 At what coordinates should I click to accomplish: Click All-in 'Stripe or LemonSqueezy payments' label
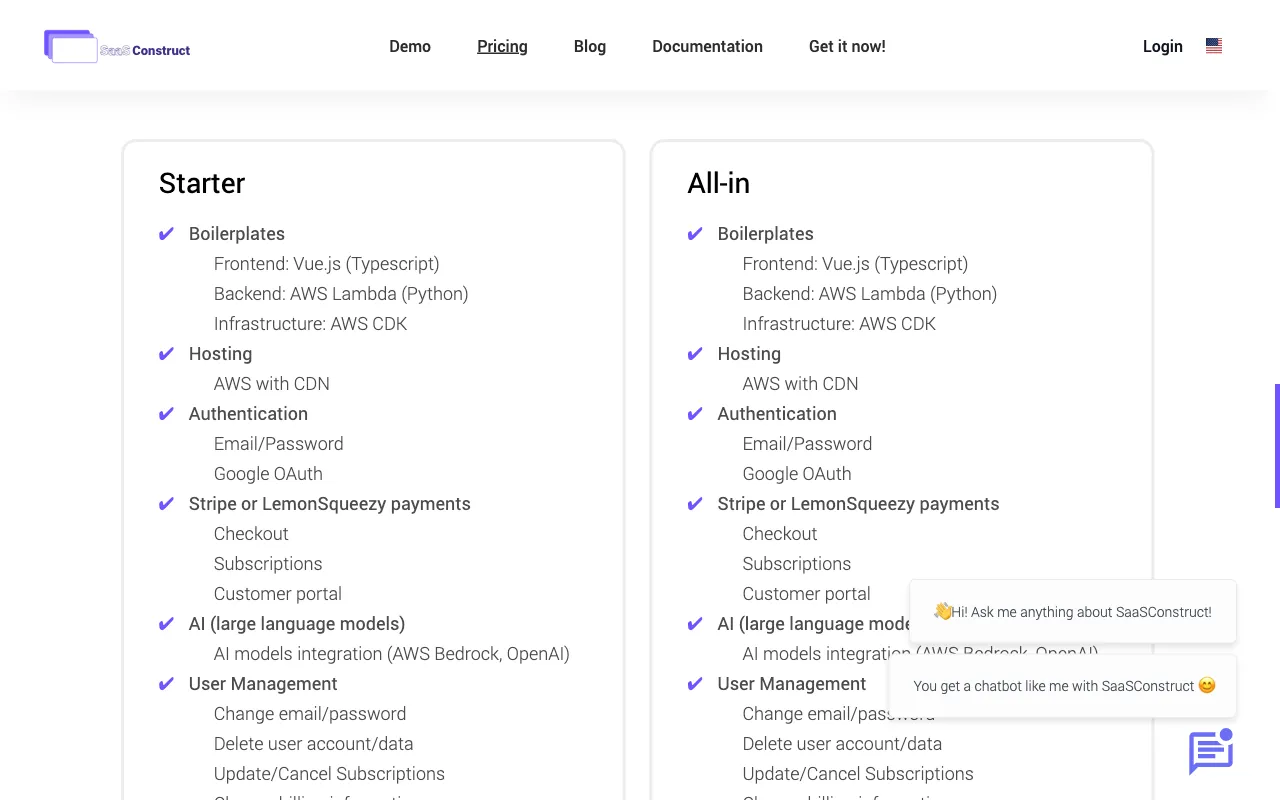[x=858, y=504]
